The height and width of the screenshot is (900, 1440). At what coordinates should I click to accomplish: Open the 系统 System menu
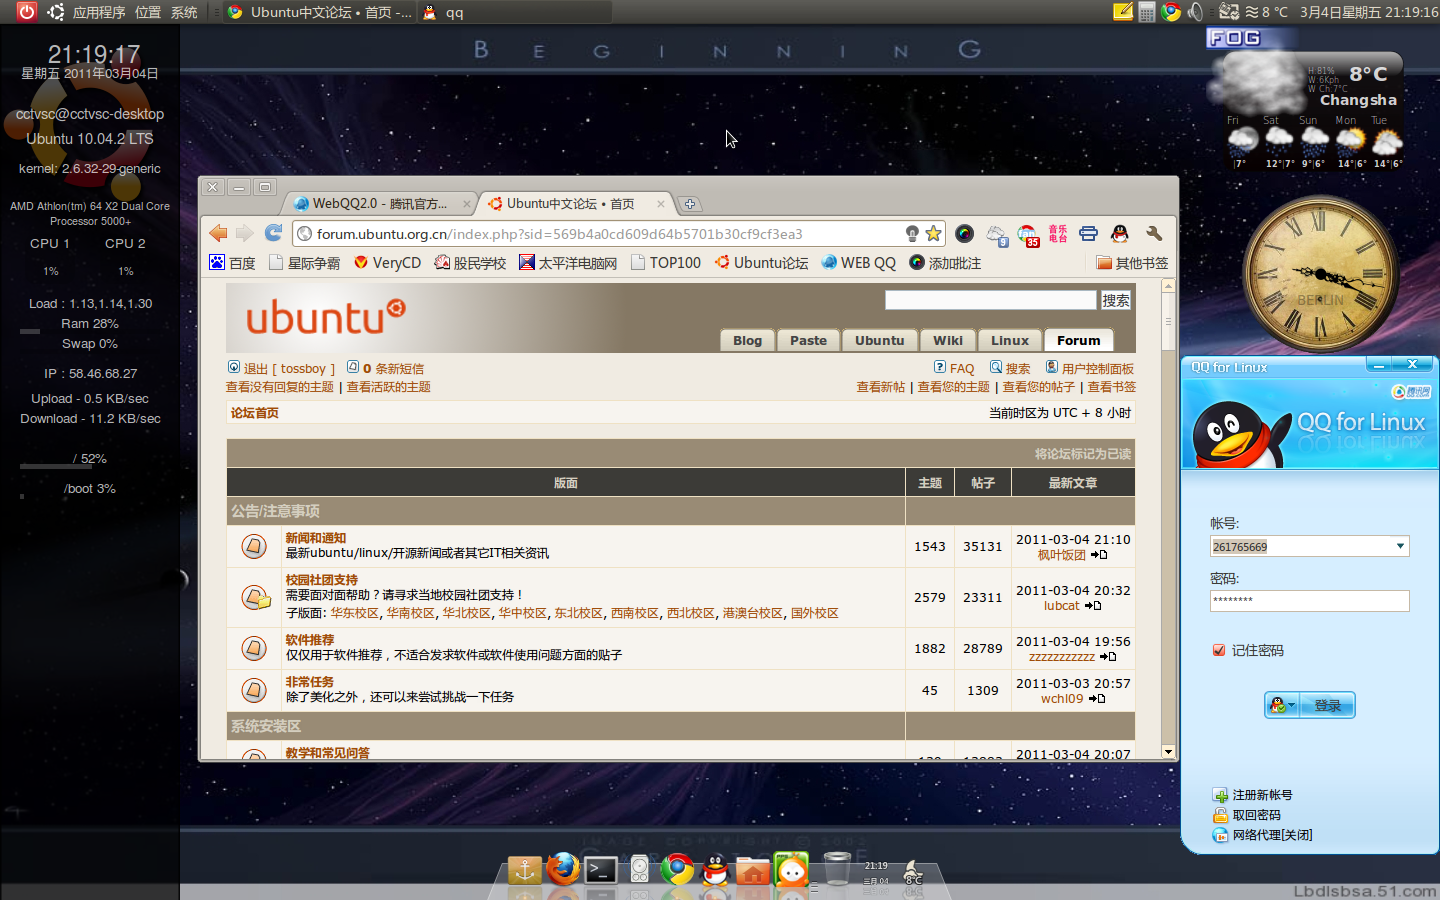pos(184,12)
